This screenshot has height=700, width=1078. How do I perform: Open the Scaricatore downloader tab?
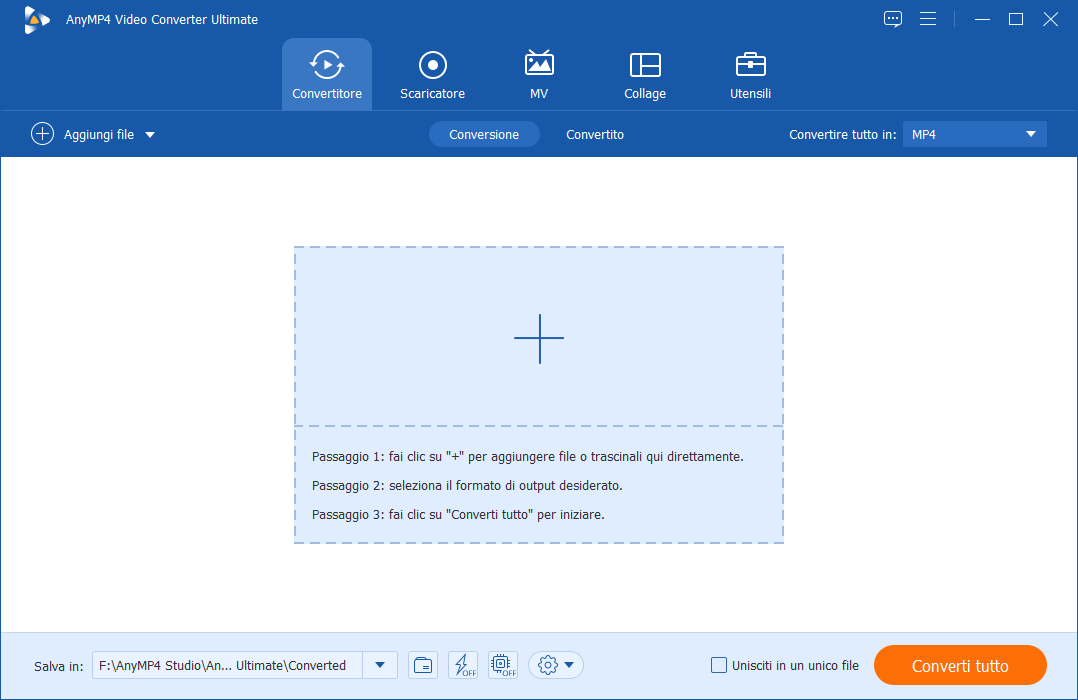coord(432,75)
